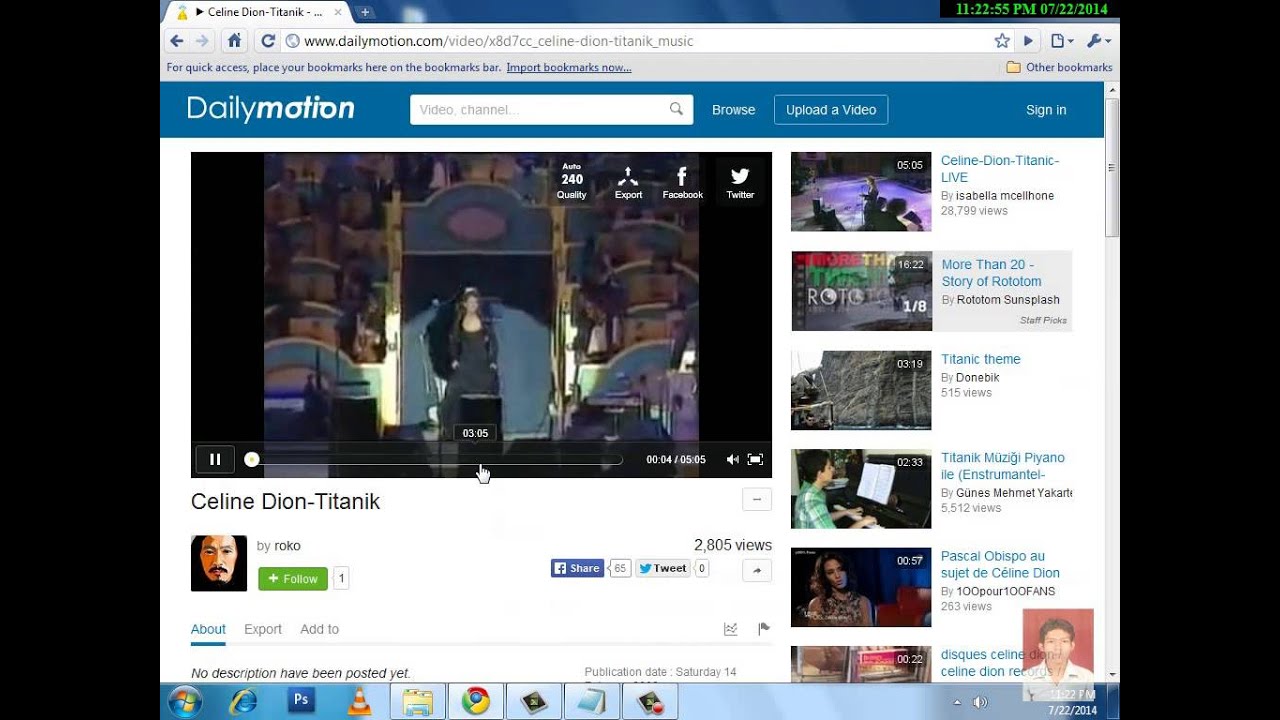
Task: Share video via Twitter overlay icon
Action: (740, 183)
